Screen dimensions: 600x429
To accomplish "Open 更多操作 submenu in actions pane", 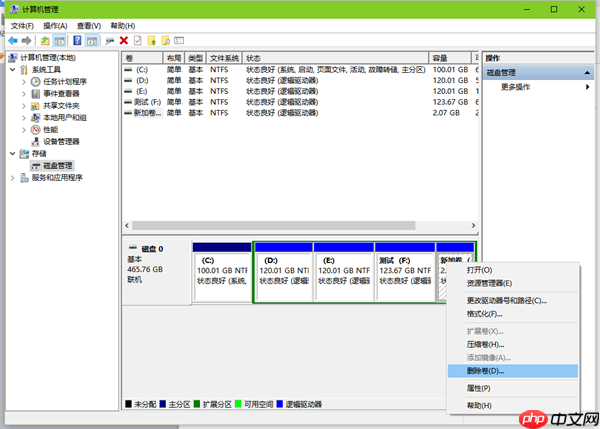I will 538,87.
